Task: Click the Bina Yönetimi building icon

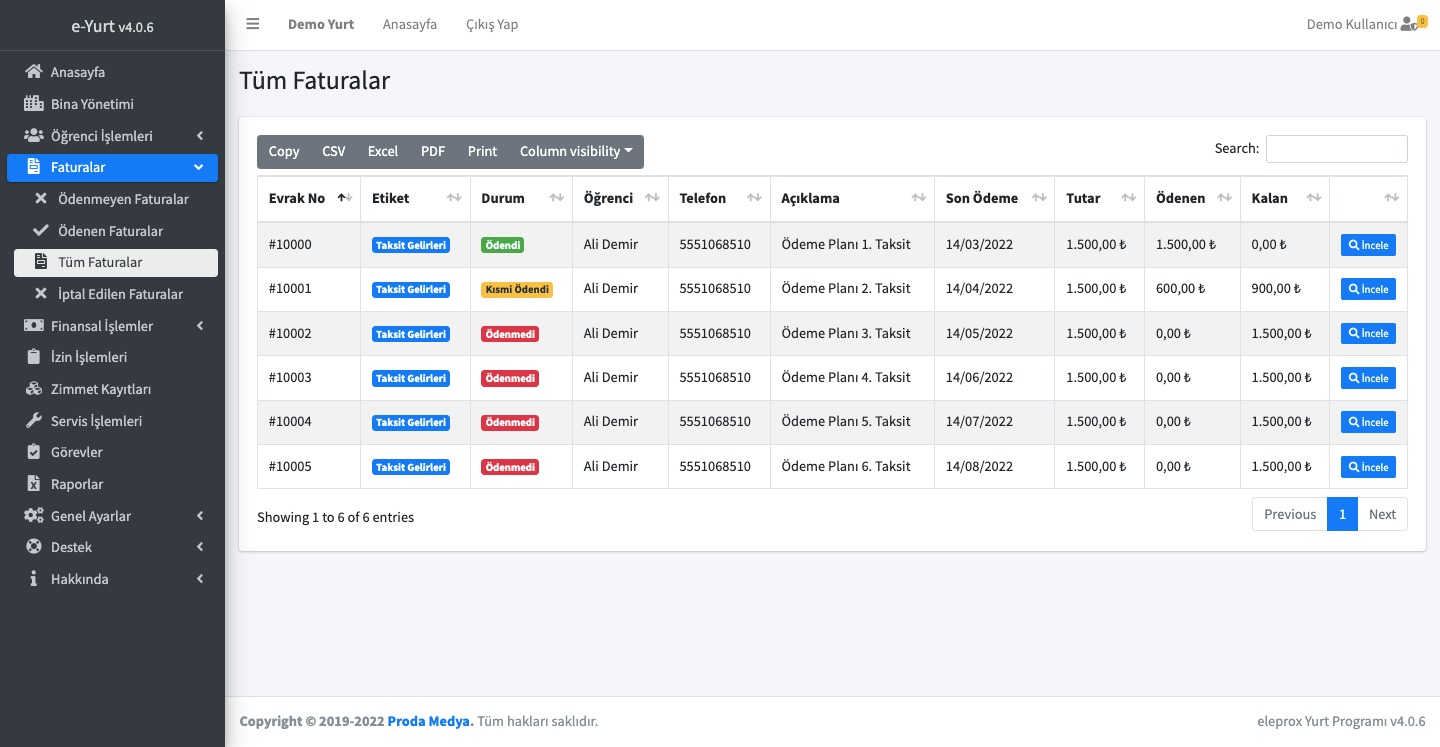Action: (34, 104)
